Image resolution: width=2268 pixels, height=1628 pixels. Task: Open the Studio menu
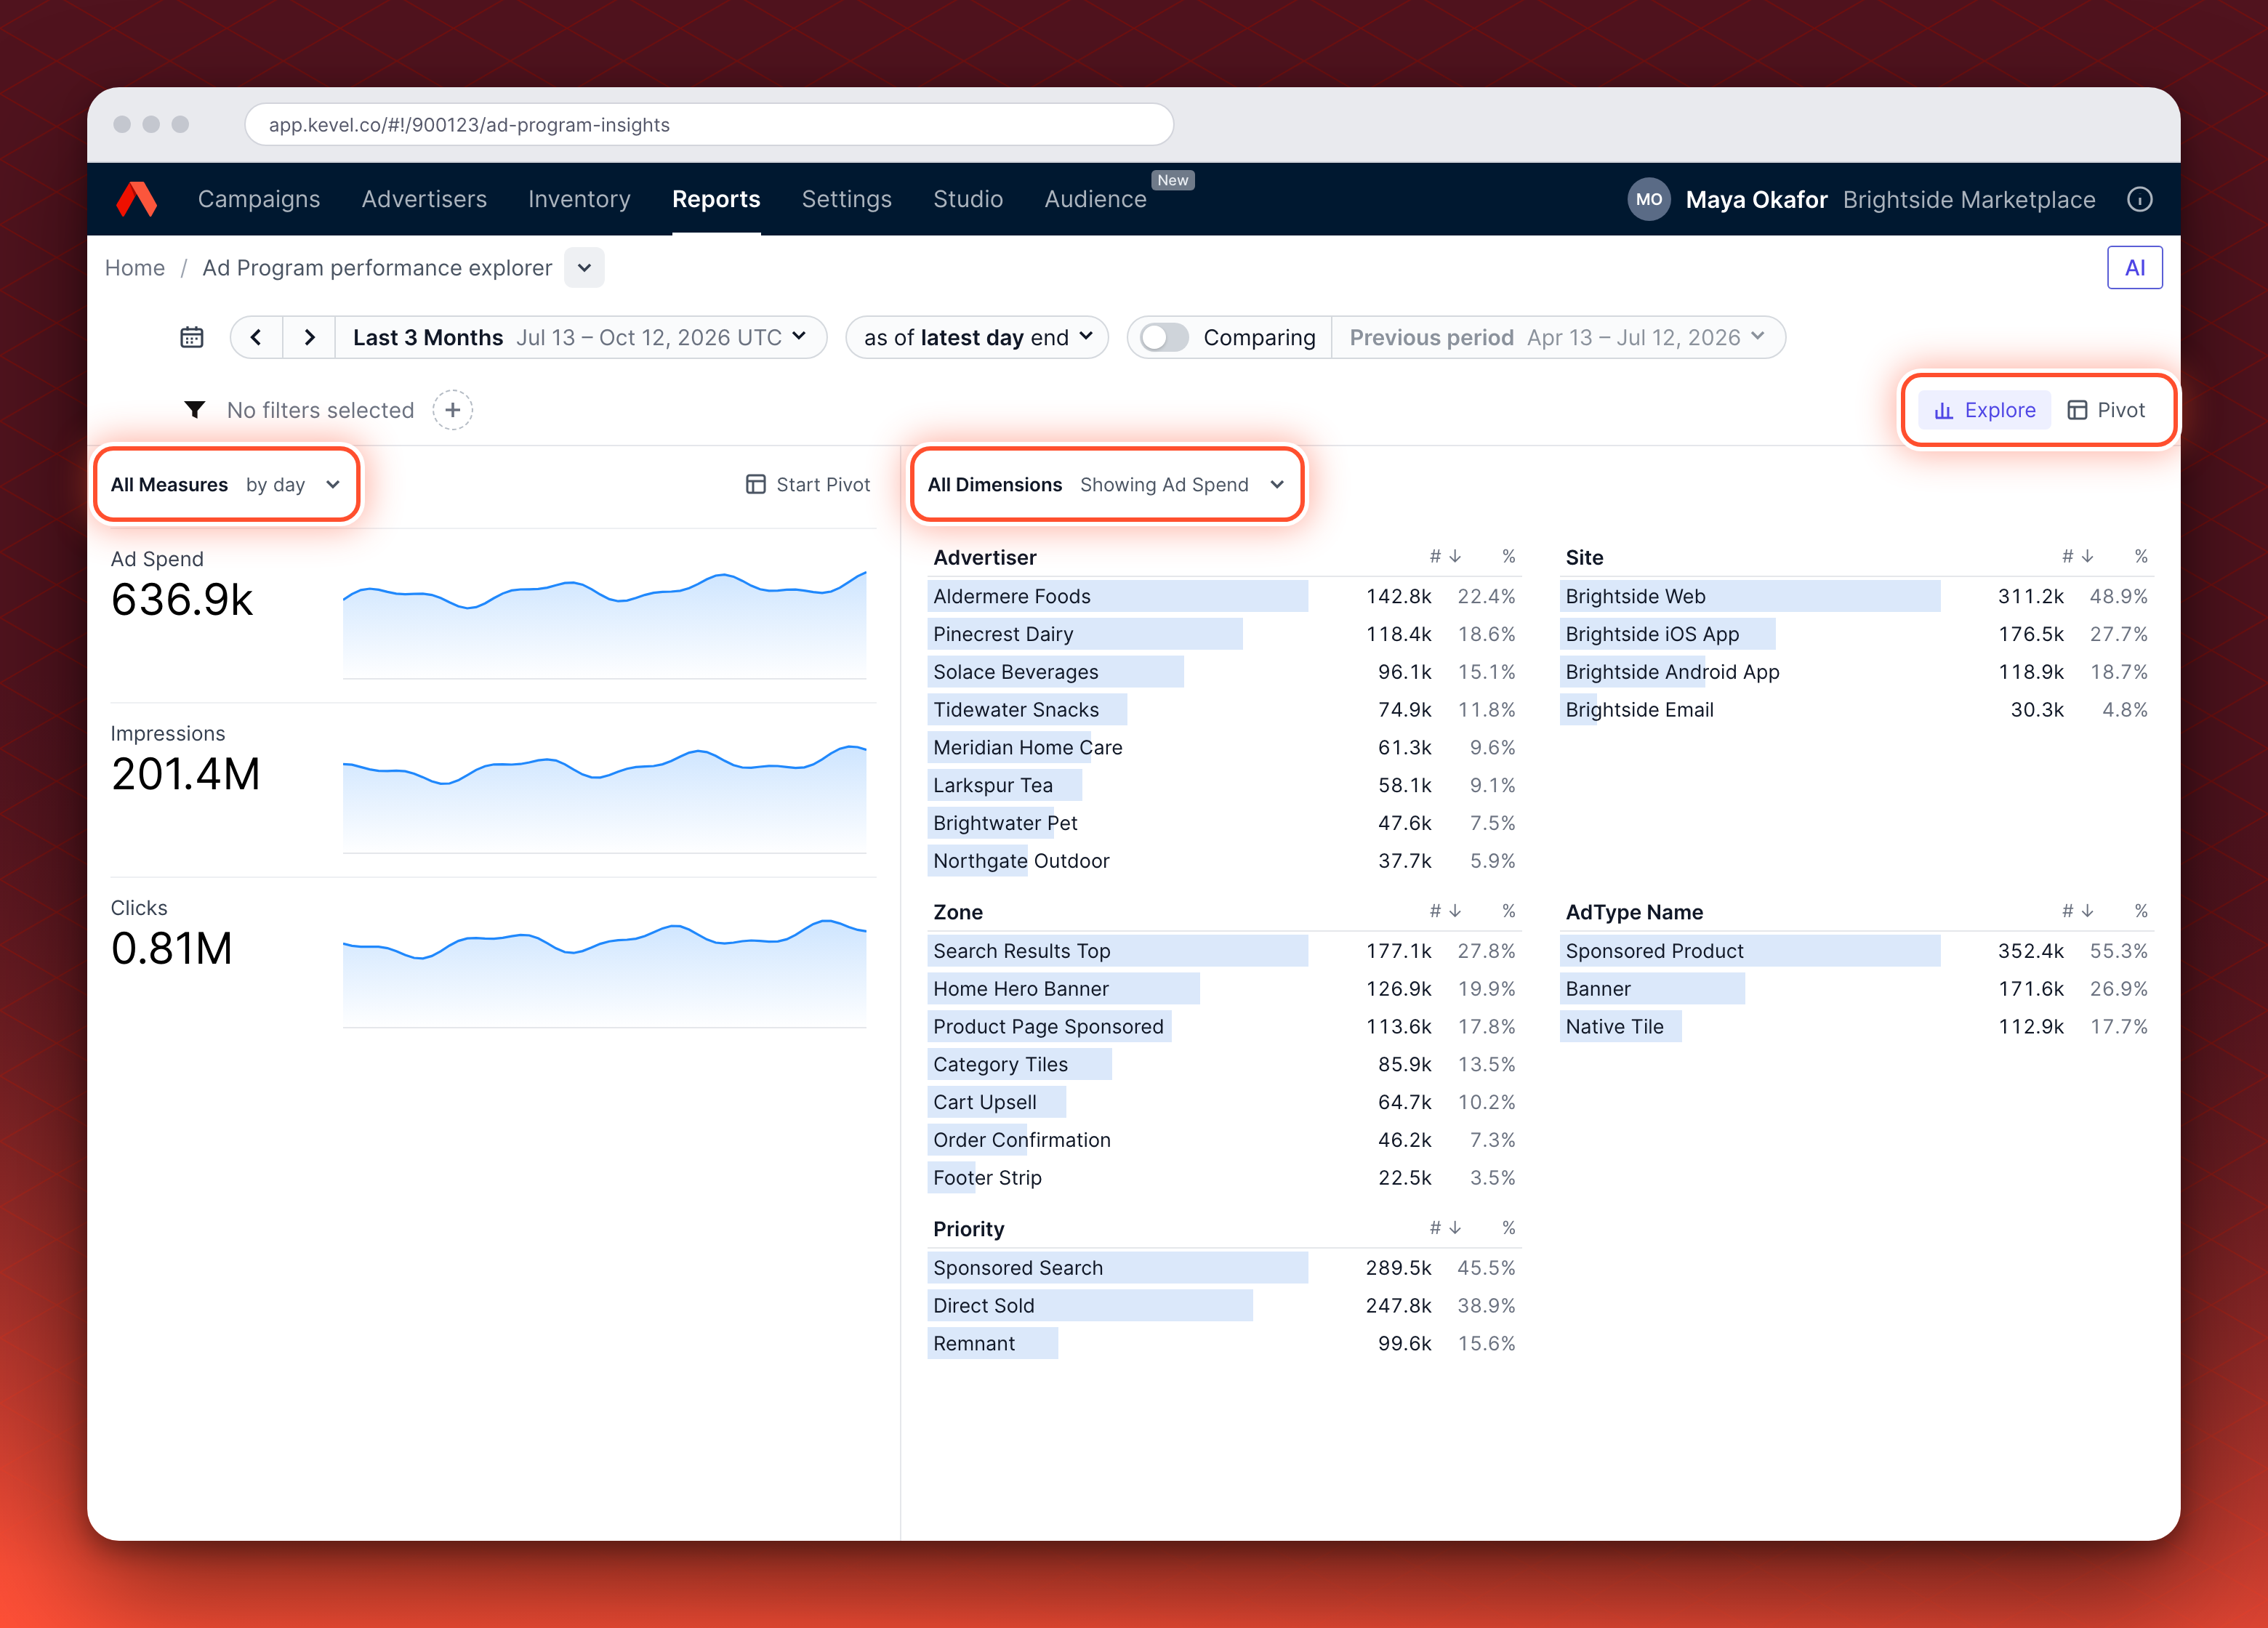click(967, 199)
